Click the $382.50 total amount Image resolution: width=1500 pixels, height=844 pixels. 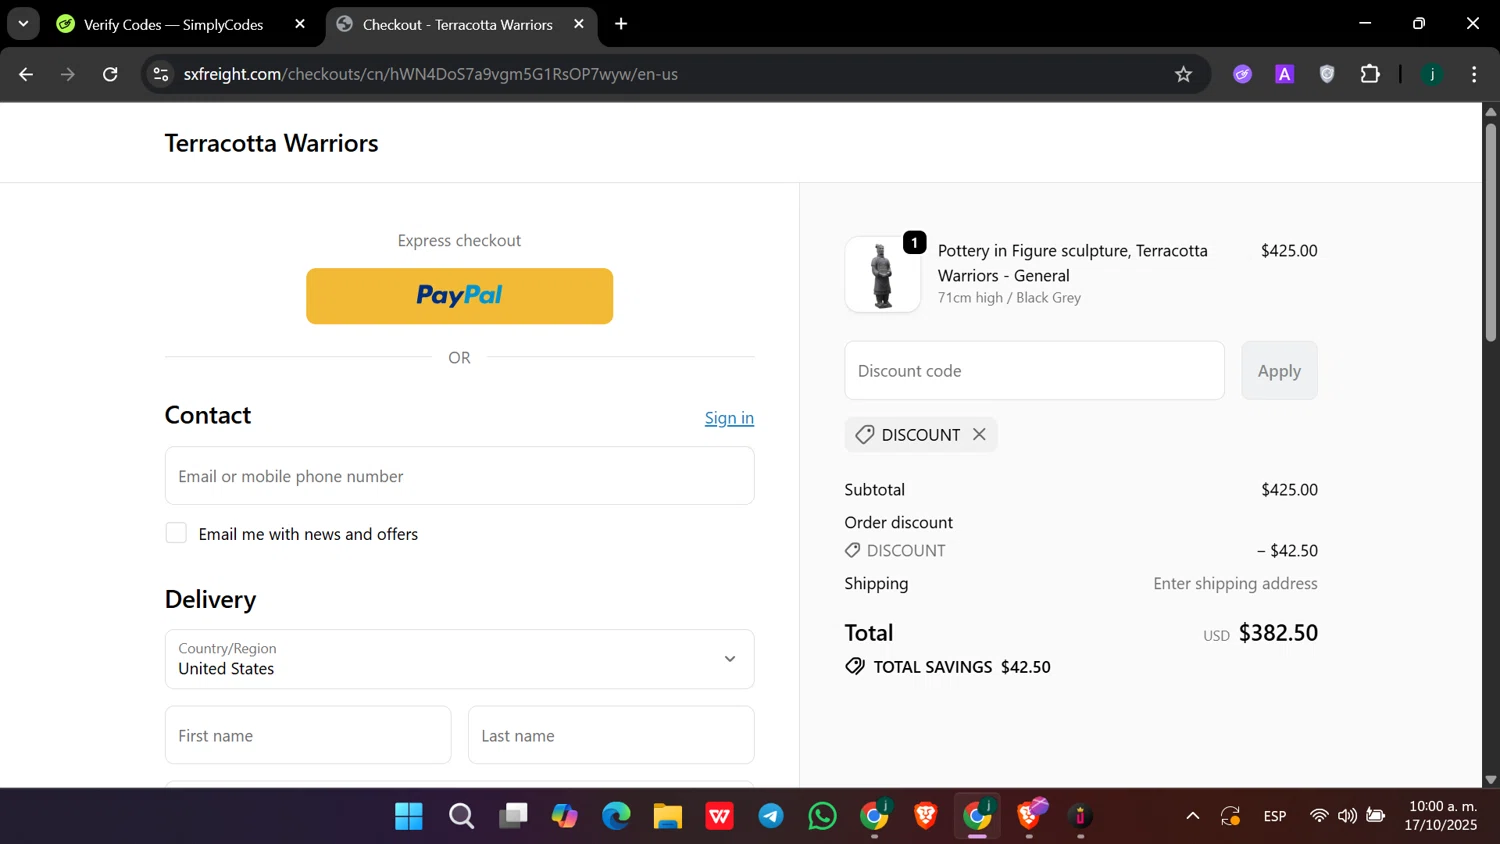1278,633
